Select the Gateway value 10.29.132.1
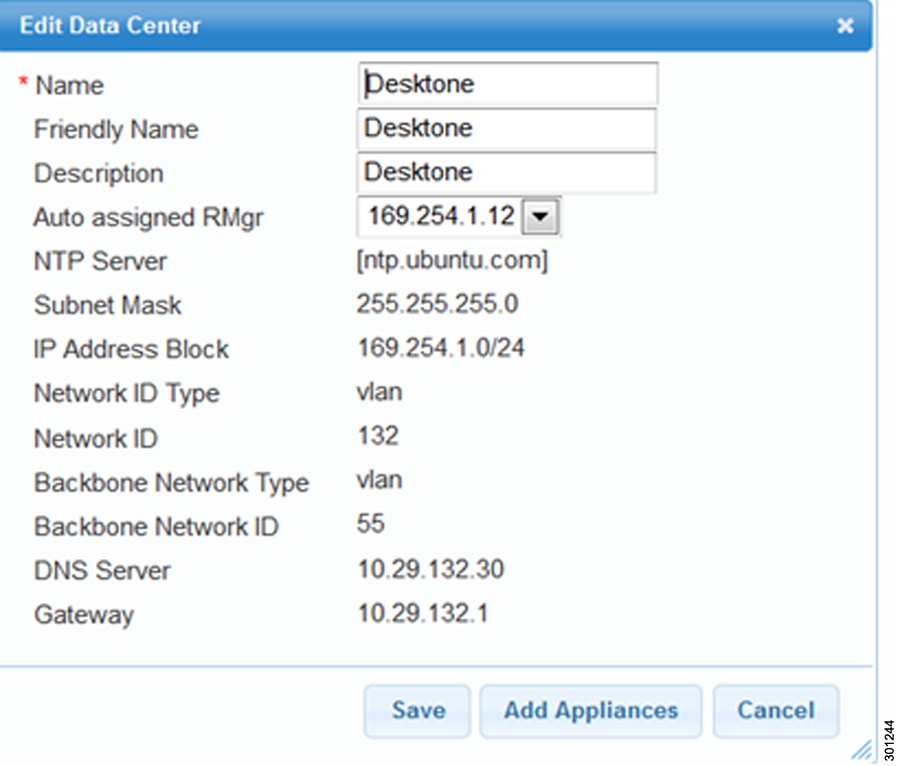 click(x=423, y=613)
